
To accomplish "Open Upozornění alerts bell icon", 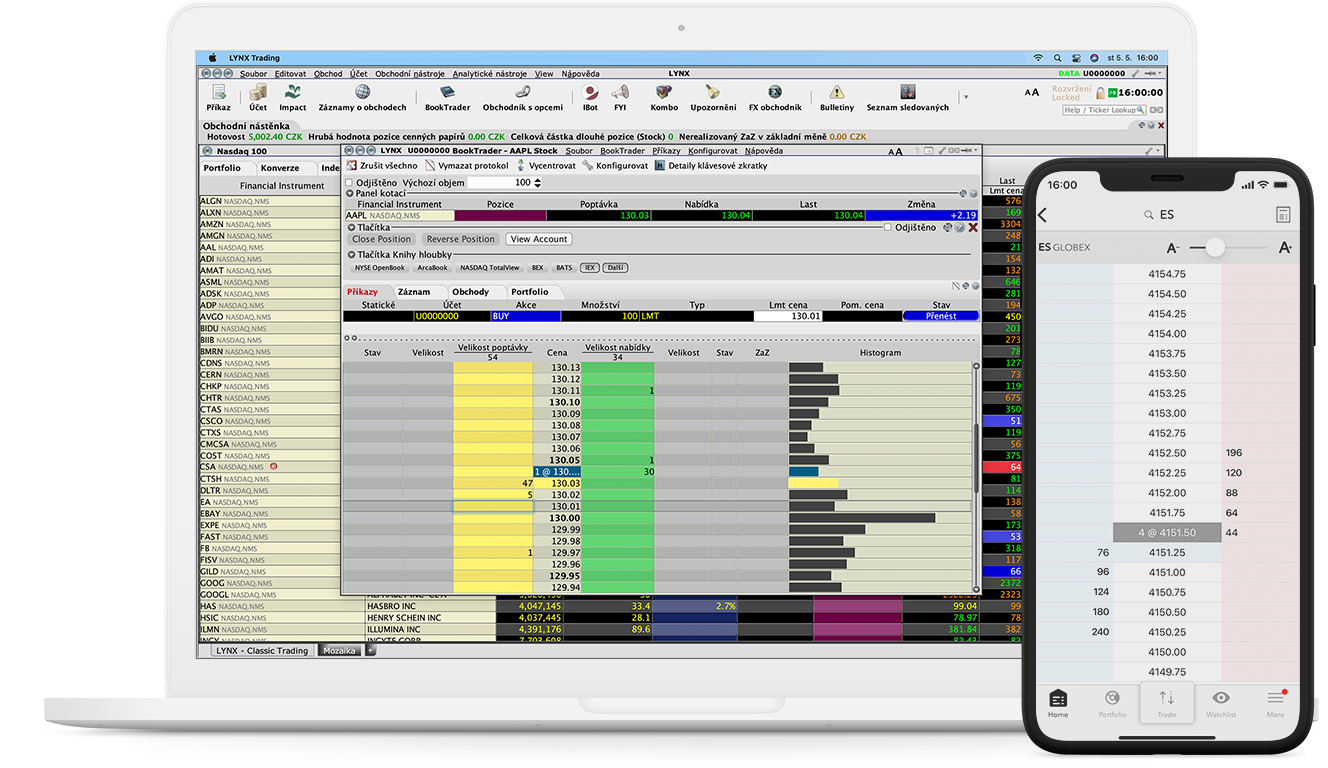I will coord(713,97).
